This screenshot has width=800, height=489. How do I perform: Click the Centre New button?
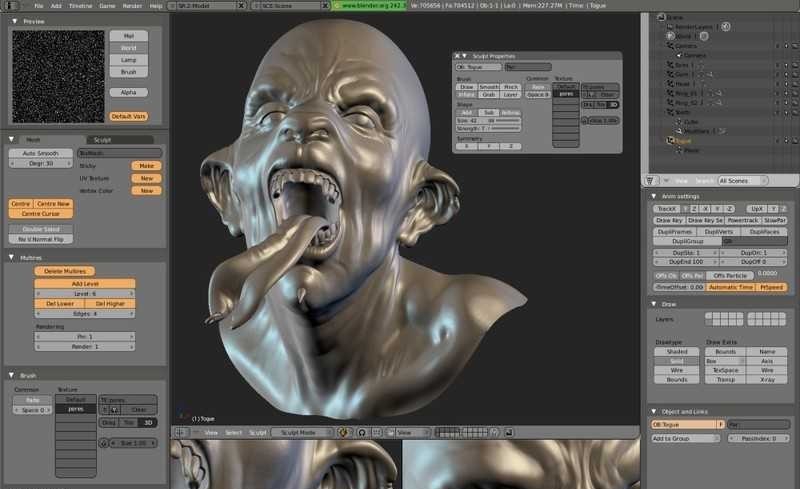(x=53, y=204)
